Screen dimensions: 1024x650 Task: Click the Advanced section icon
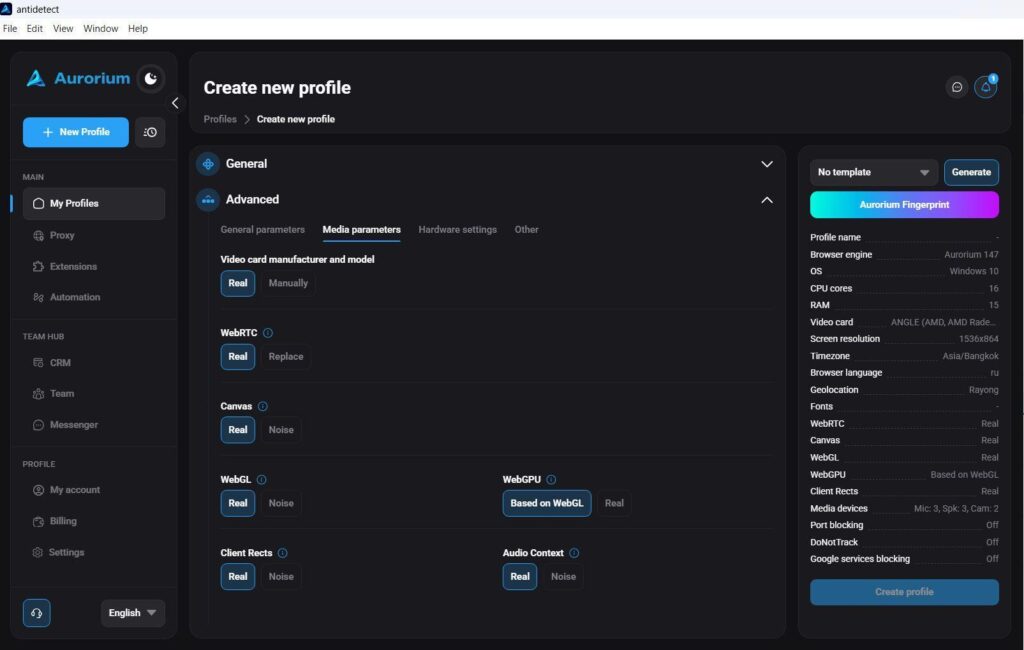(208, 200)
